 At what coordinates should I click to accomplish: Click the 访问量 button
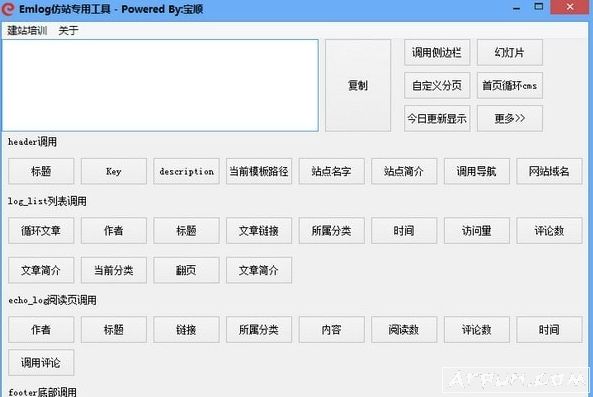pos(477,231)
